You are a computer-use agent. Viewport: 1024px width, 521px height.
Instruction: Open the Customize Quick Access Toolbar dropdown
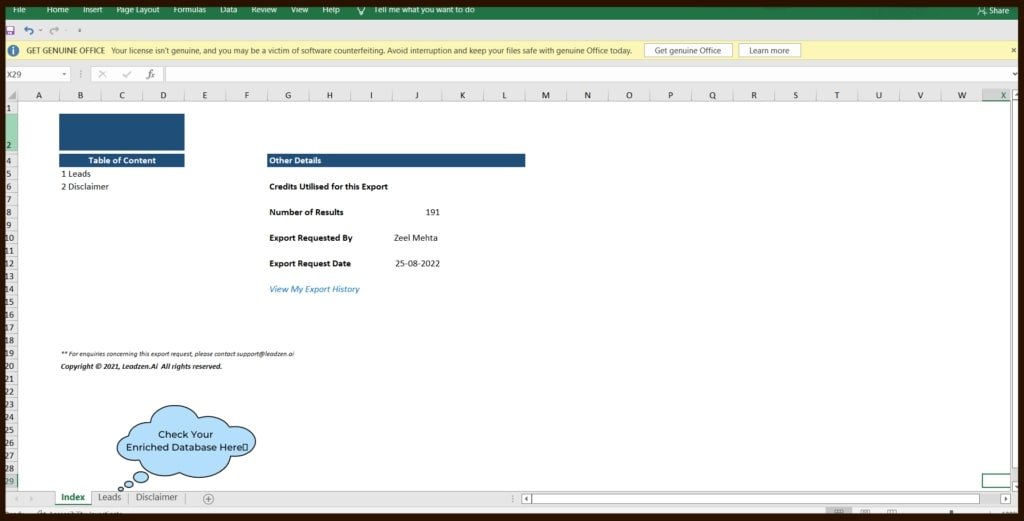pos(80,31)
